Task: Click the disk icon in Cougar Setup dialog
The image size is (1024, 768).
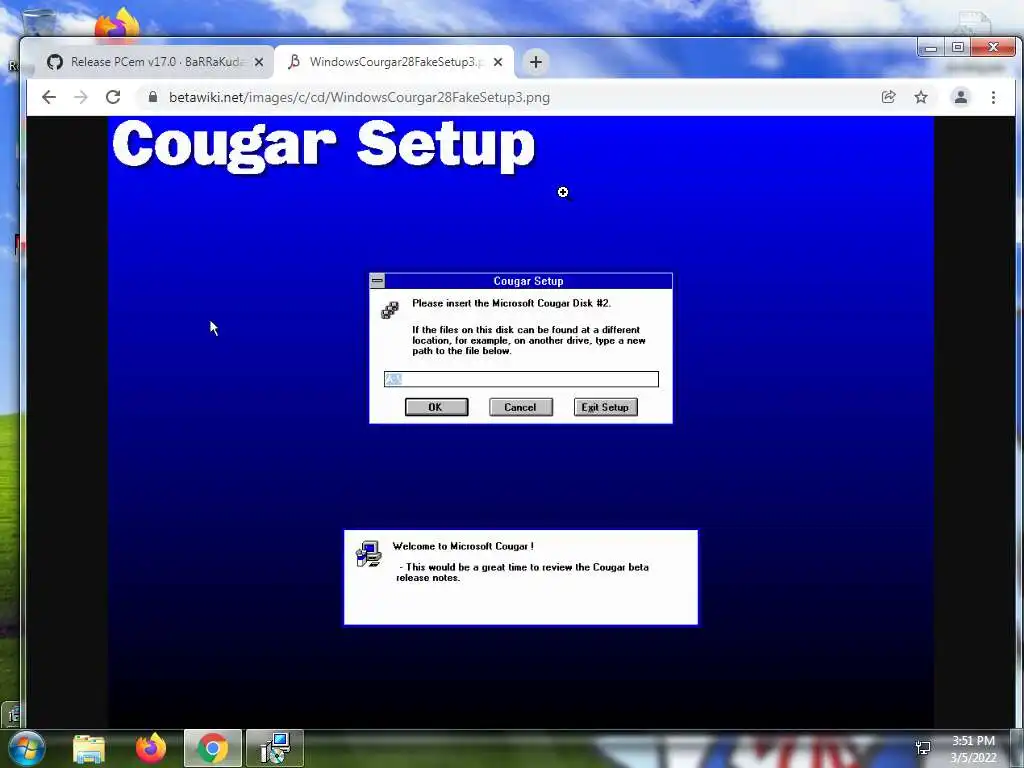Action: (390, 310)
